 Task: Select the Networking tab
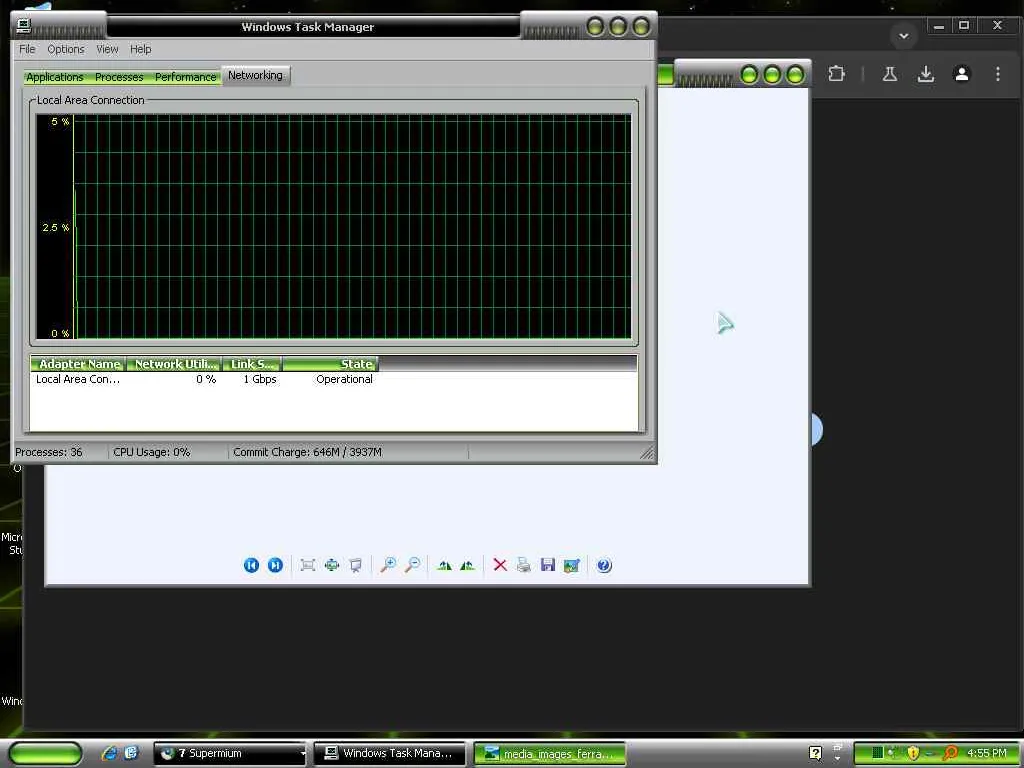(x=255, y=75)
